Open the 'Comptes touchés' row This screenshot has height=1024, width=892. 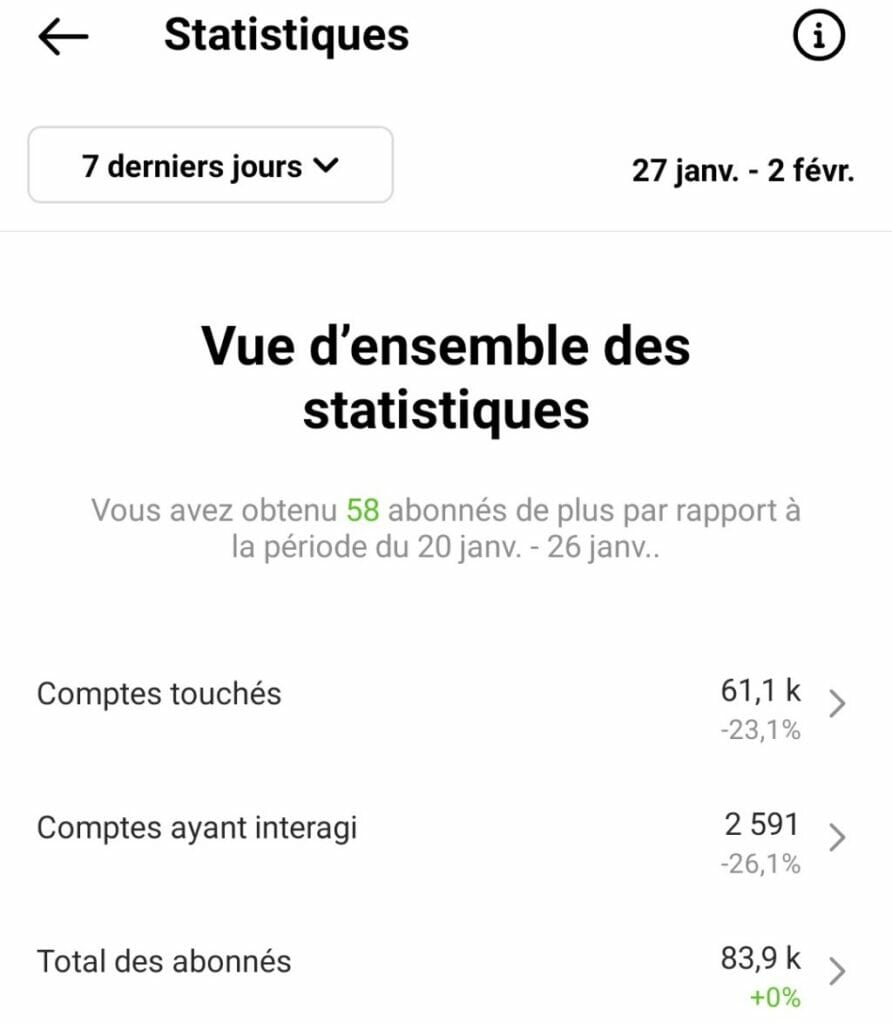click(x=159, y=694)
